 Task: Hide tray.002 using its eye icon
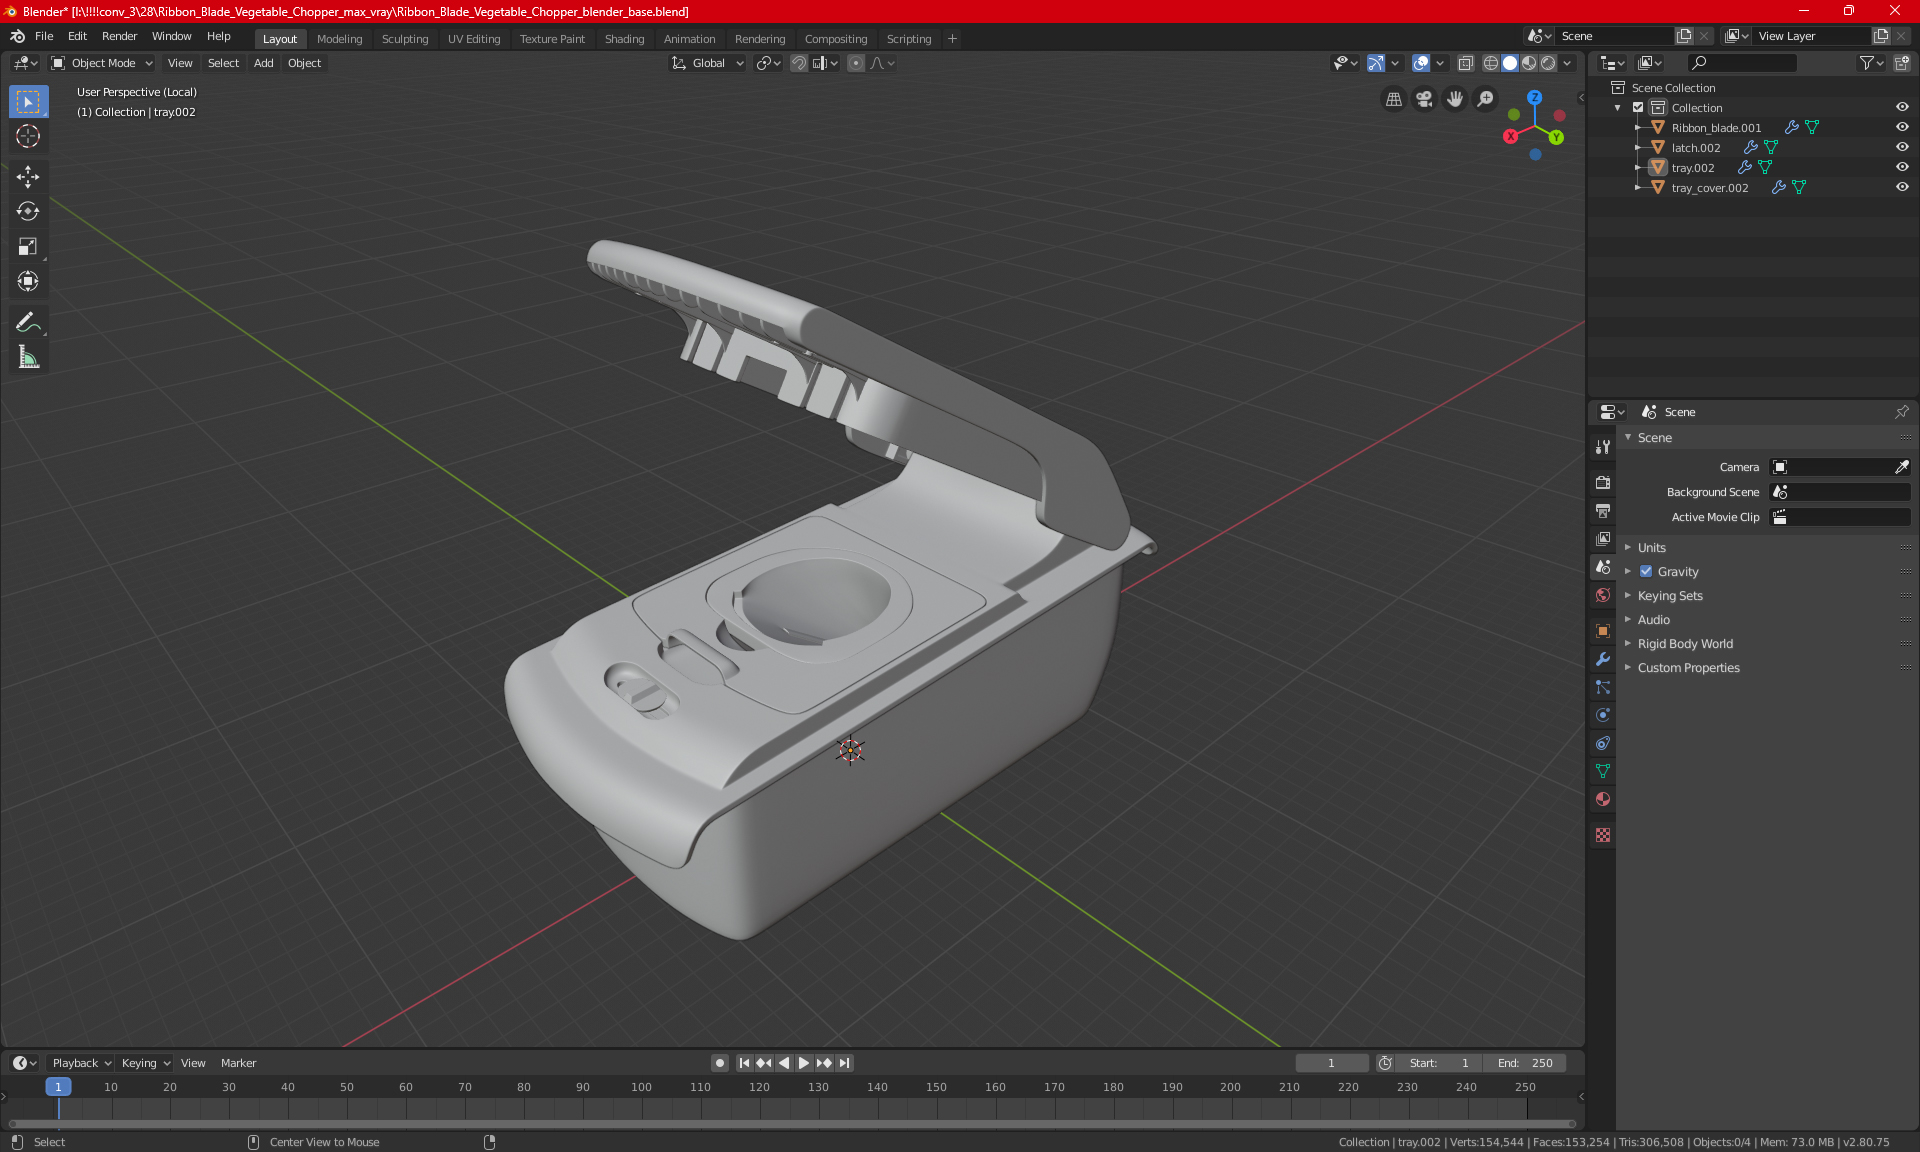click(x=1902, y=168)
